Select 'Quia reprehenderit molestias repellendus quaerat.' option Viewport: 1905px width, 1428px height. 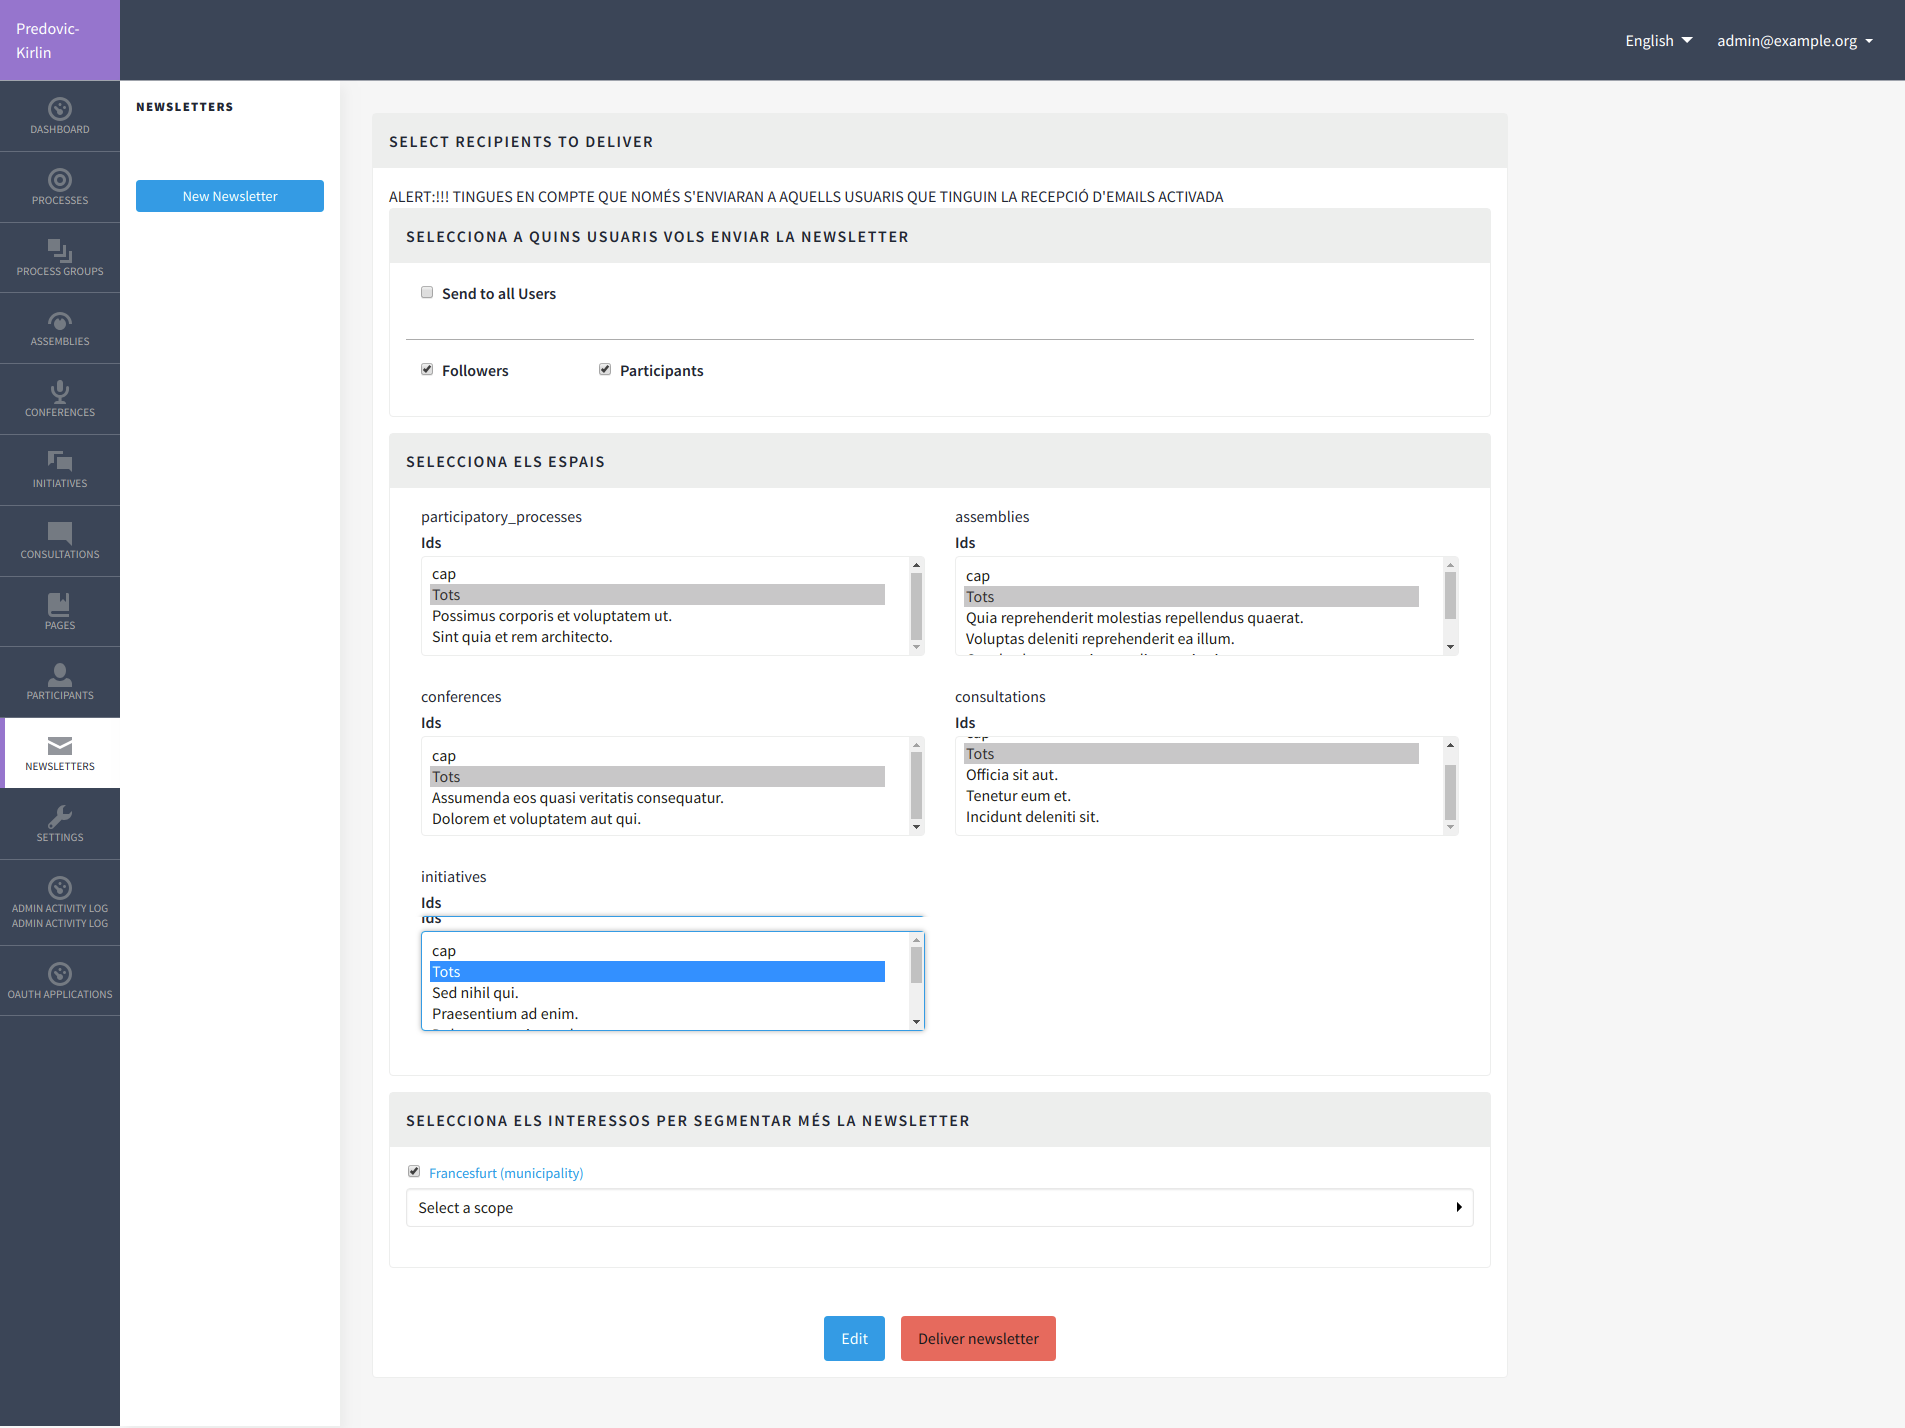[1191, 618]
